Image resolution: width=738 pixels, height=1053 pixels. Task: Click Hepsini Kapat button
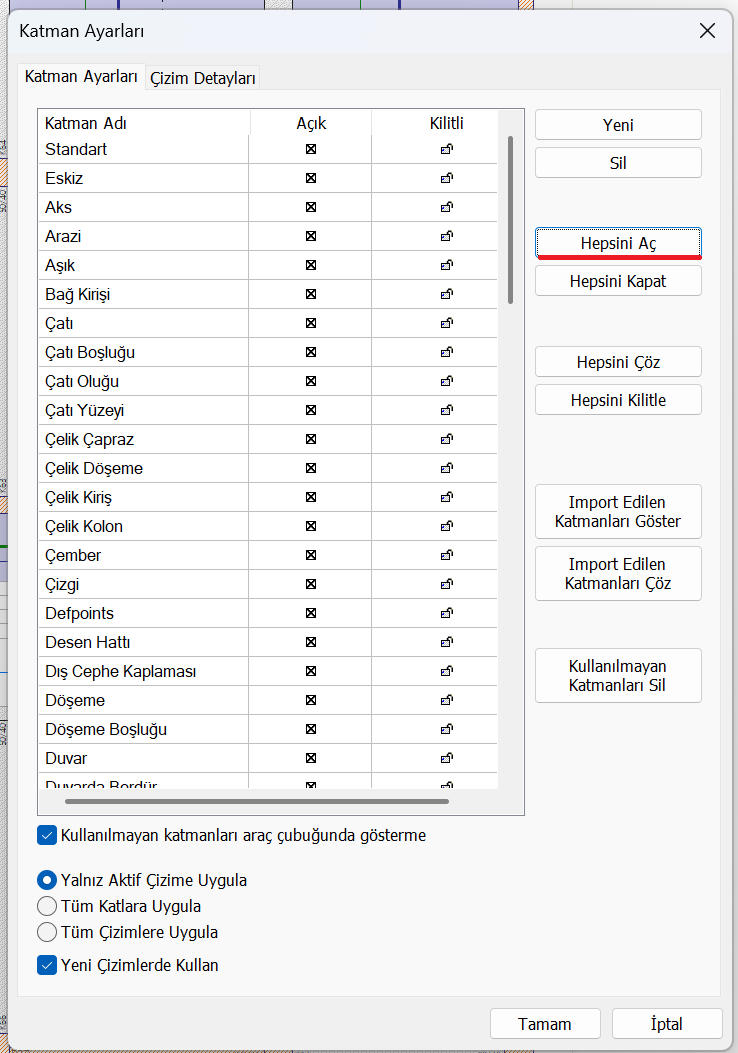tap(618, 281)
